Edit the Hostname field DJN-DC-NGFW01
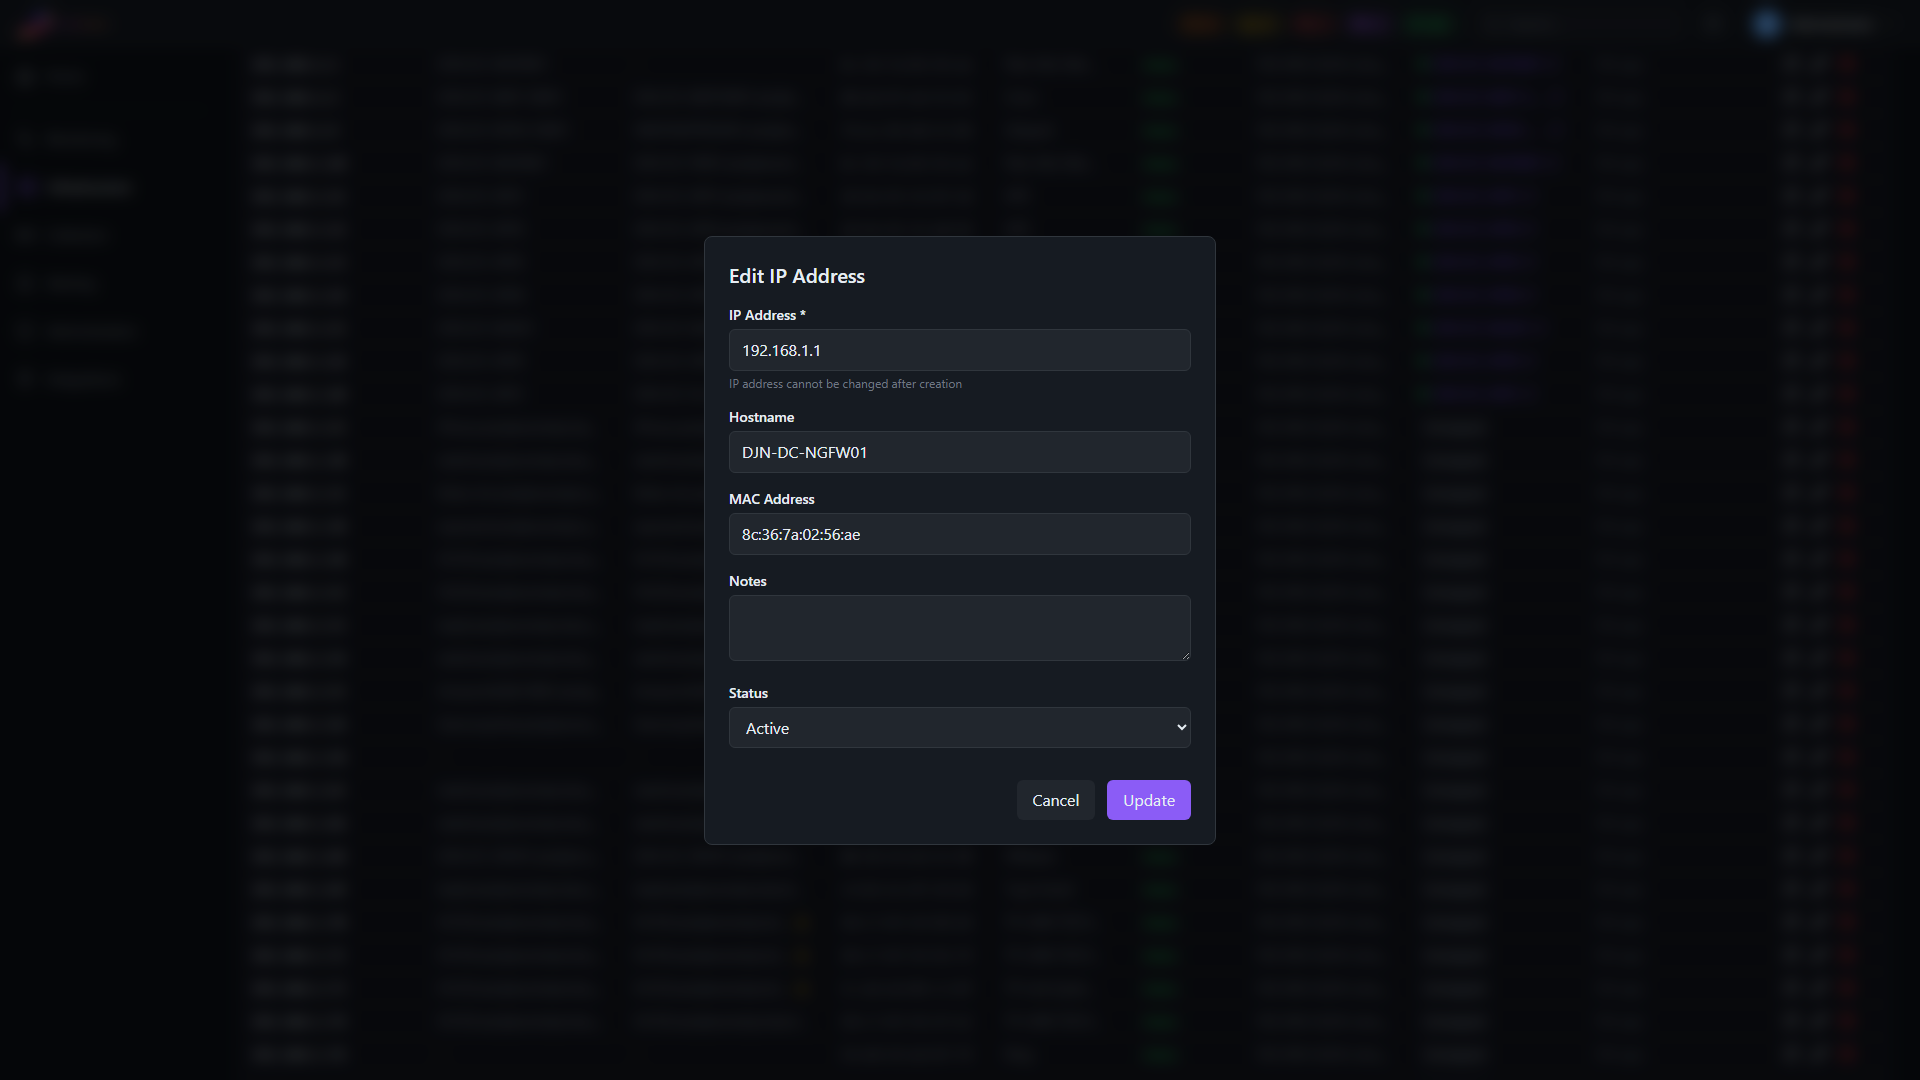1920x1080 pixels. (959, 452)
